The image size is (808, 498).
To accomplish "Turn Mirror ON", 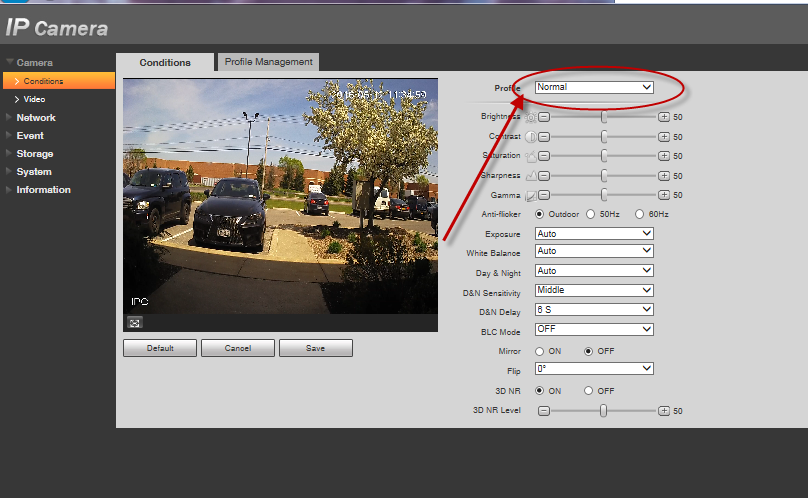I will [x=540, y=351].
